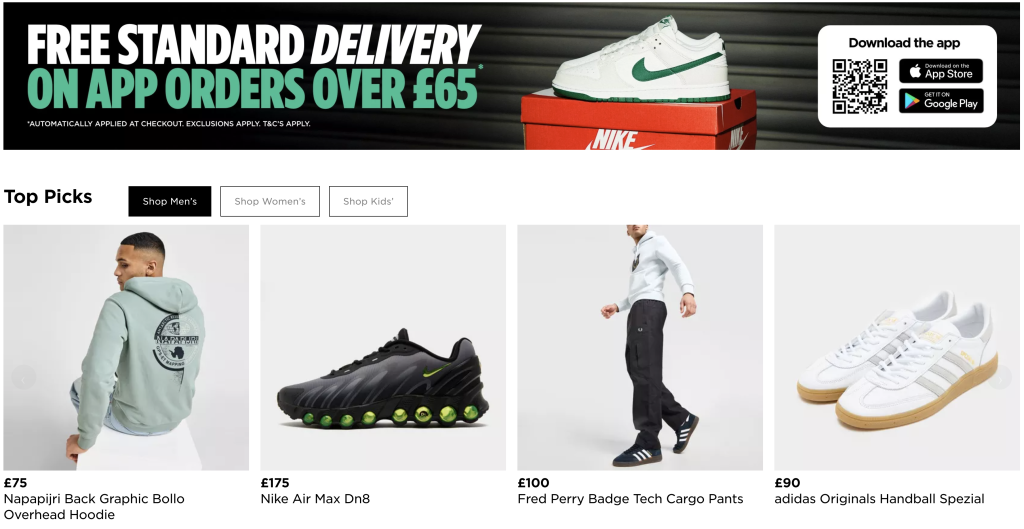
Task: Click the Nike shoe box in the banner
Action: click(638, 120)
